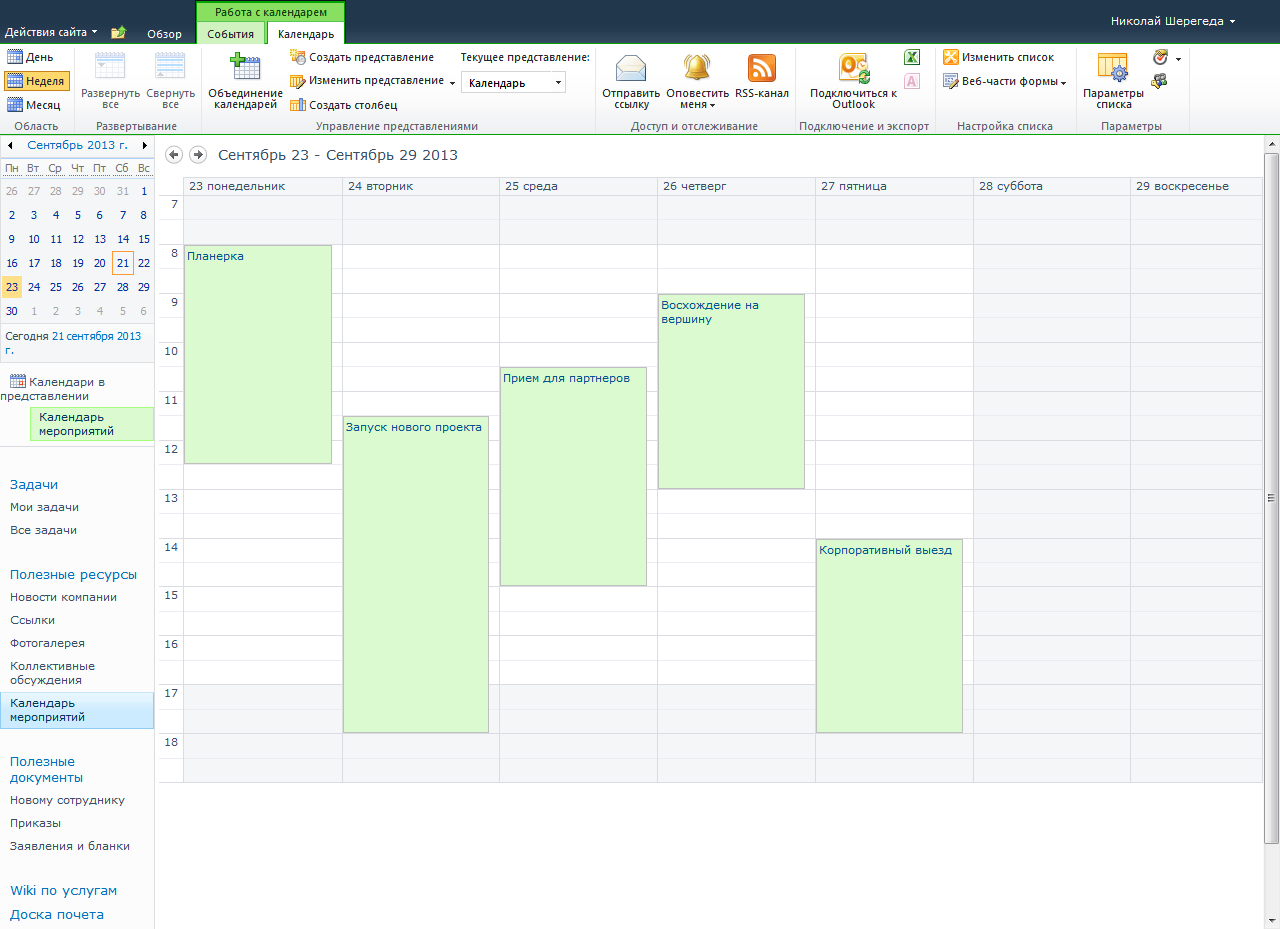
Task: Show previous month in mini calendar
Action: tap(10, 146)
